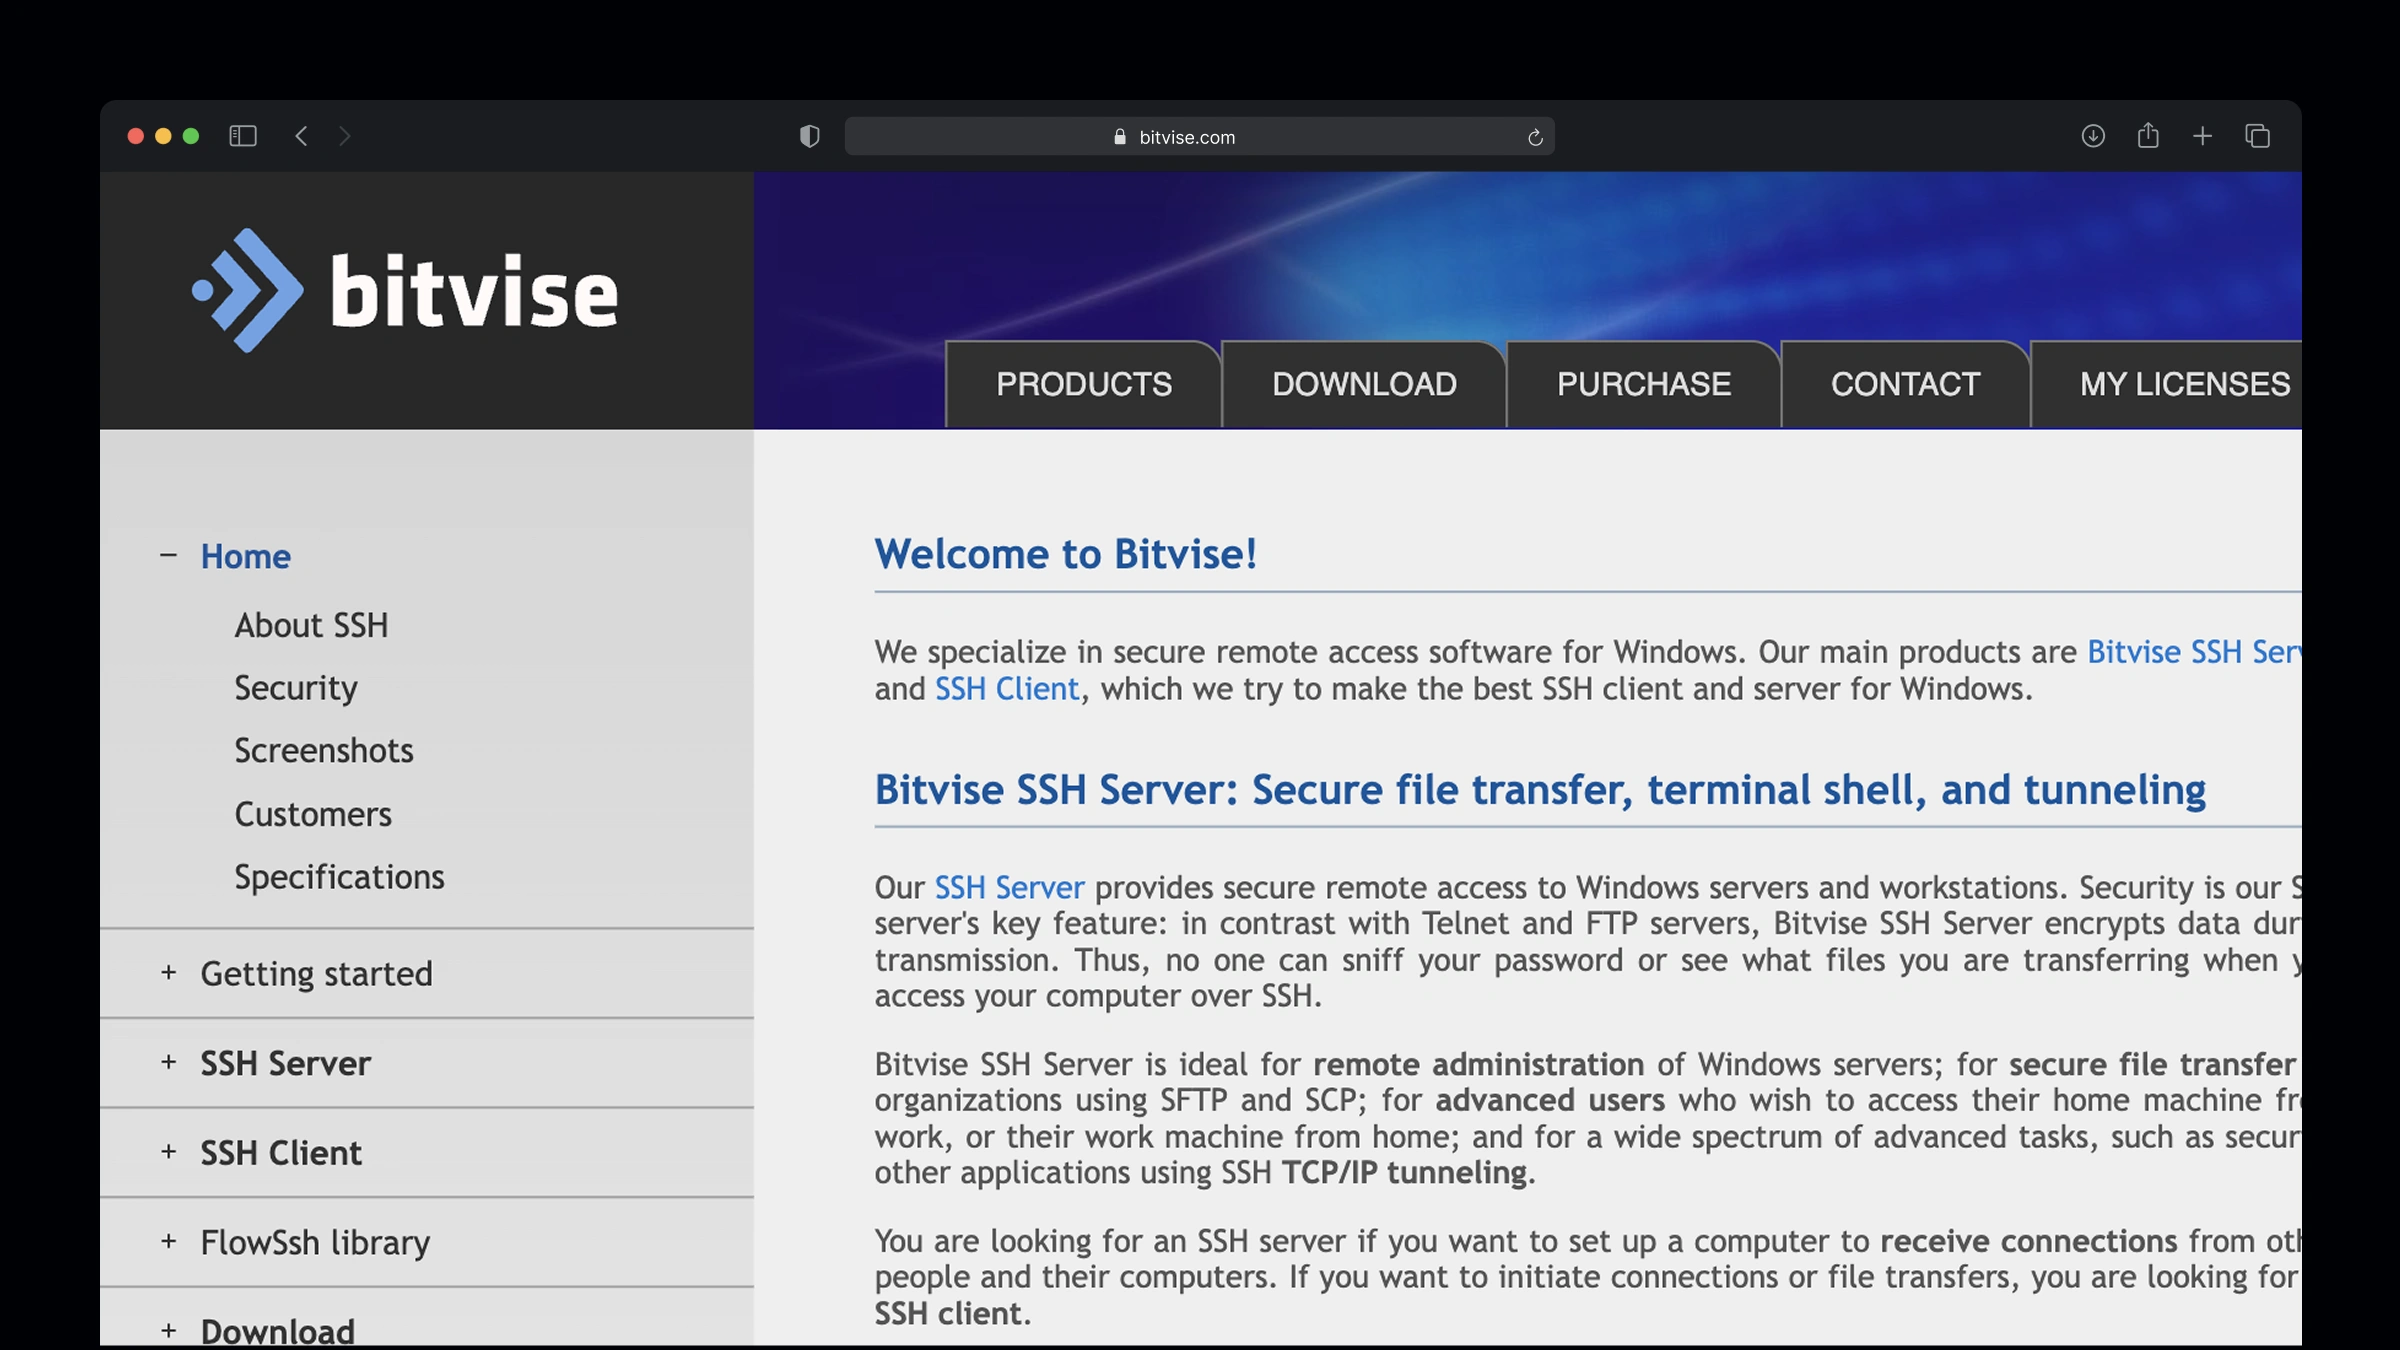2400x1350 pixels.
Task: Click the padlock icon in address bar
Action: point(1120,137)
